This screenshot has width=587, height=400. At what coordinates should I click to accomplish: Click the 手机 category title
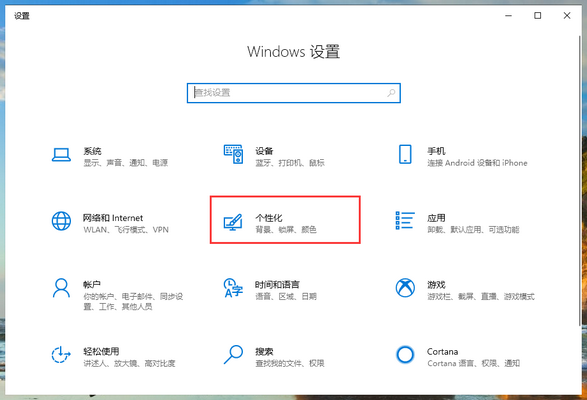(436, 151)
